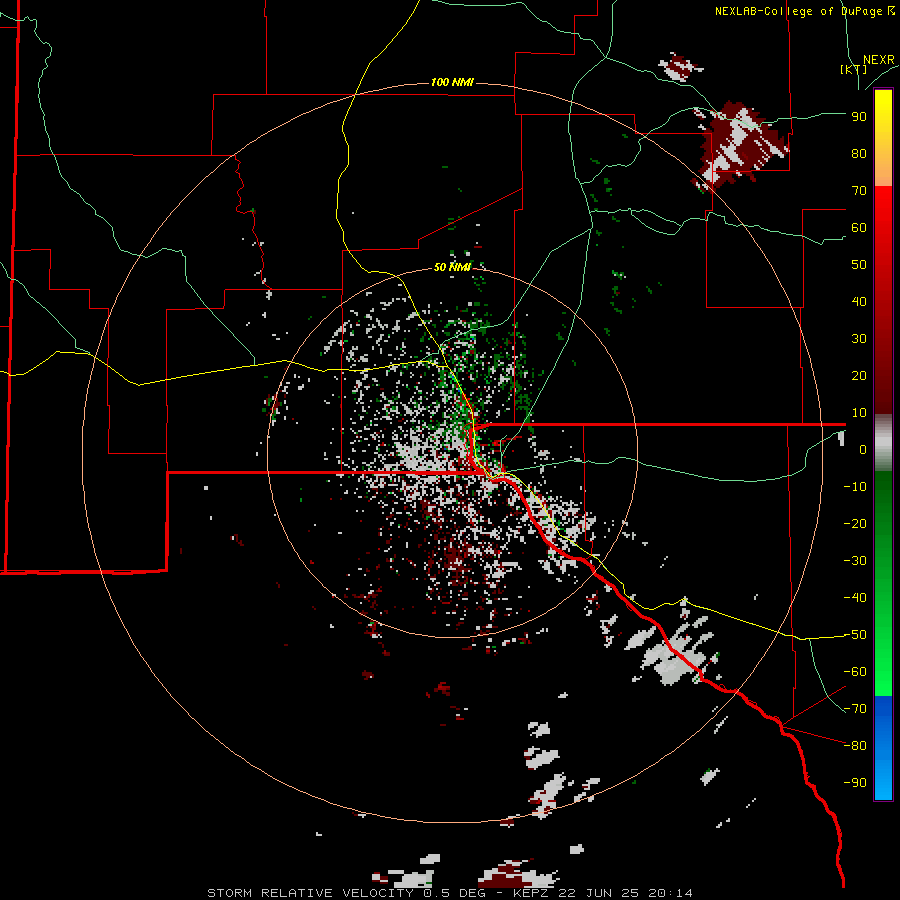Click the 90 value on the velocity scale
The image size is (900, 900).
coord(859,117)
